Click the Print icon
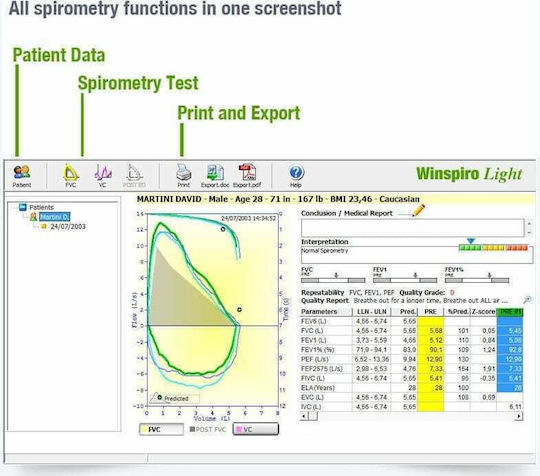 [x=184, y=176]
